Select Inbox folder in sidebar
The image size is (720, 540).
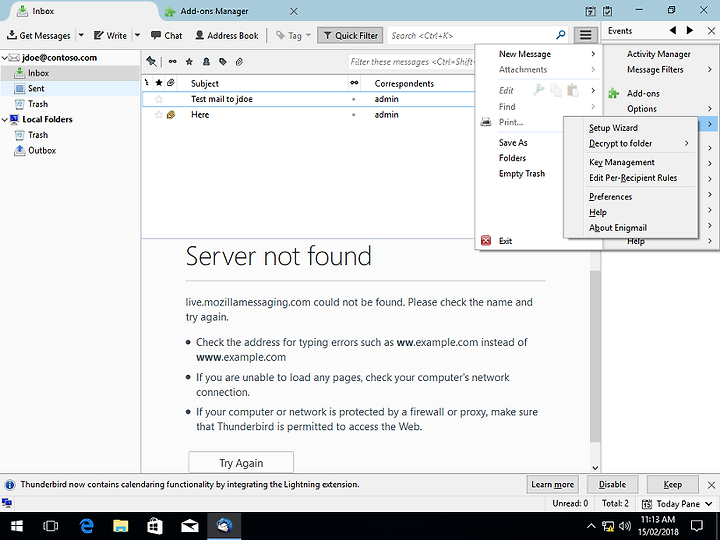[x=70, y=73]
